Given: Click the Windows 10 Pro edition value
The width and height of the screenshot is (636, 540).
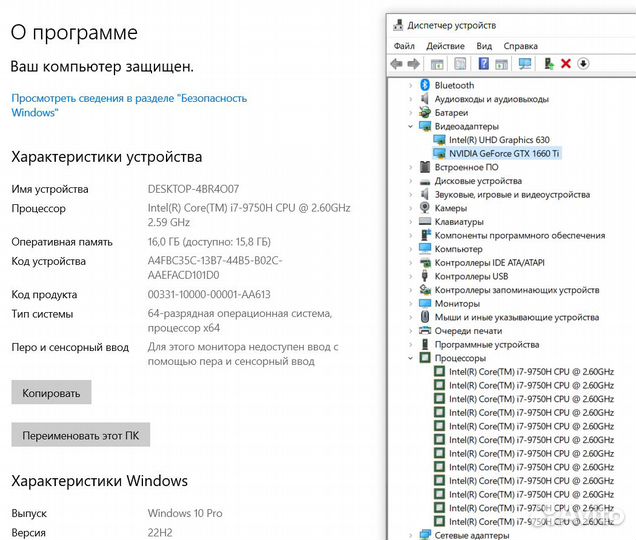Looking at the screenshot, I should tap(185, 513).
